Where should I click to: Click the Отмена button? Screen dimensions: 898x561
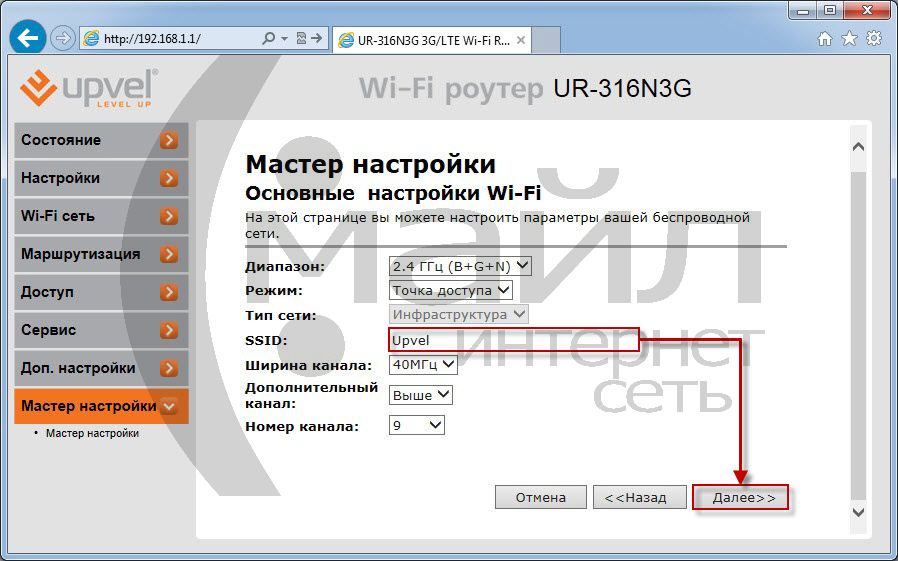click(x=540, y=497)
